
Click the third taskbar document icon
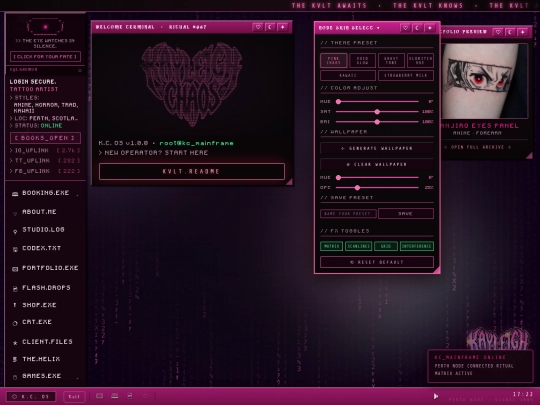point(130,396)
